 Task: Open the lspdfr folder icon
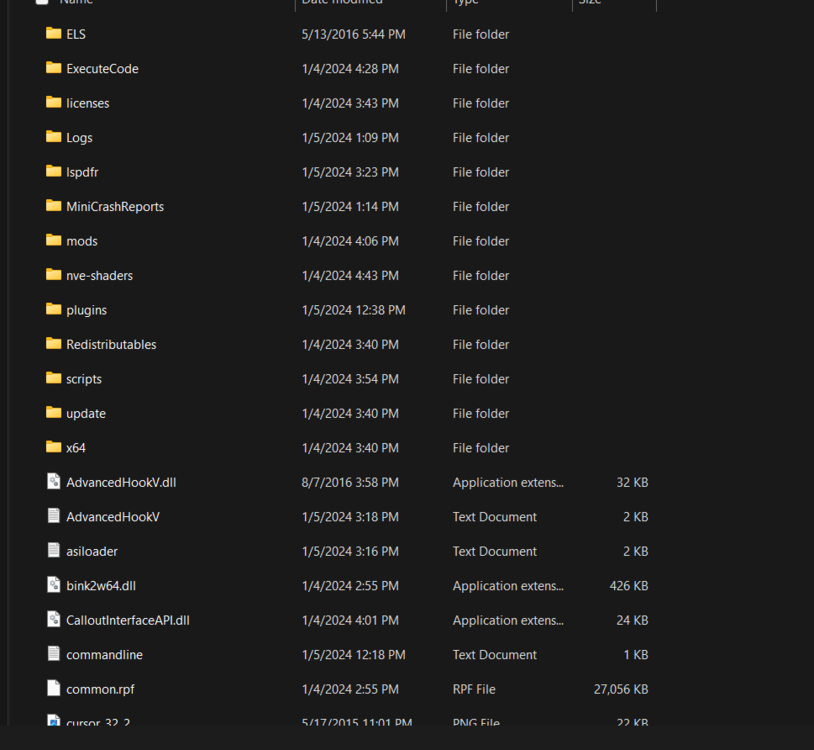coord(53,172)
